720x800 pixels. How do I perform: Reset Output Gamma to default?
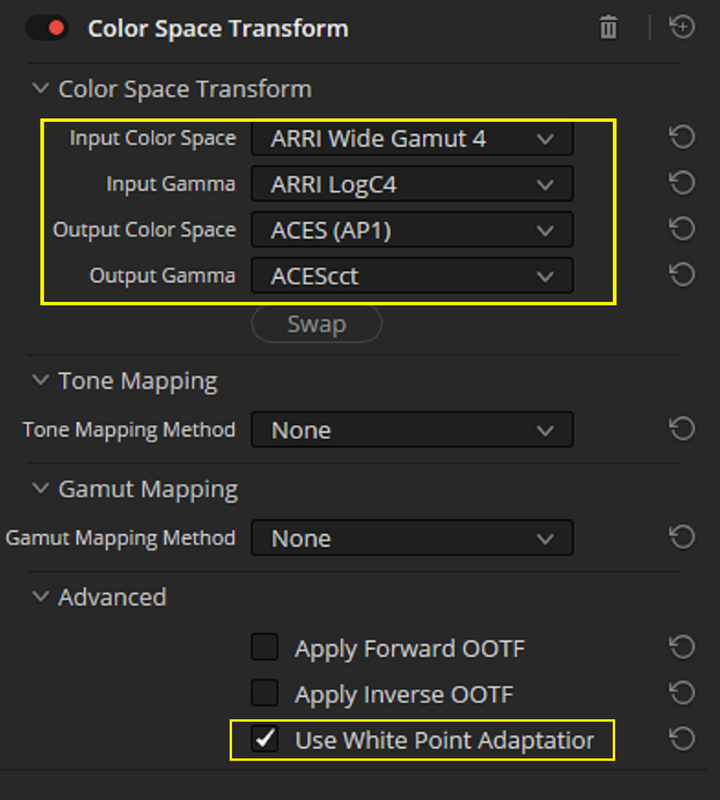point(682,275)
